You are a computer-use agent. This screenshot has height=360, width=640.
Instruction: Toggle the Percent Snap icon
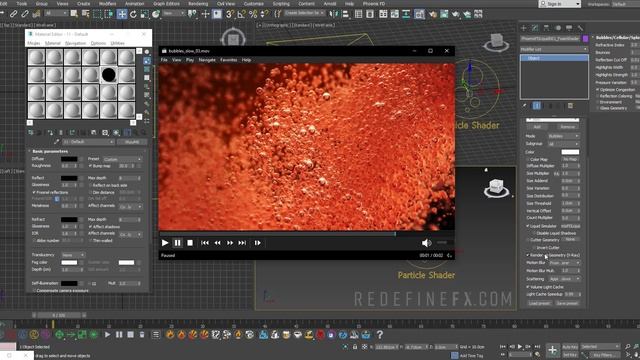[253, 14]
